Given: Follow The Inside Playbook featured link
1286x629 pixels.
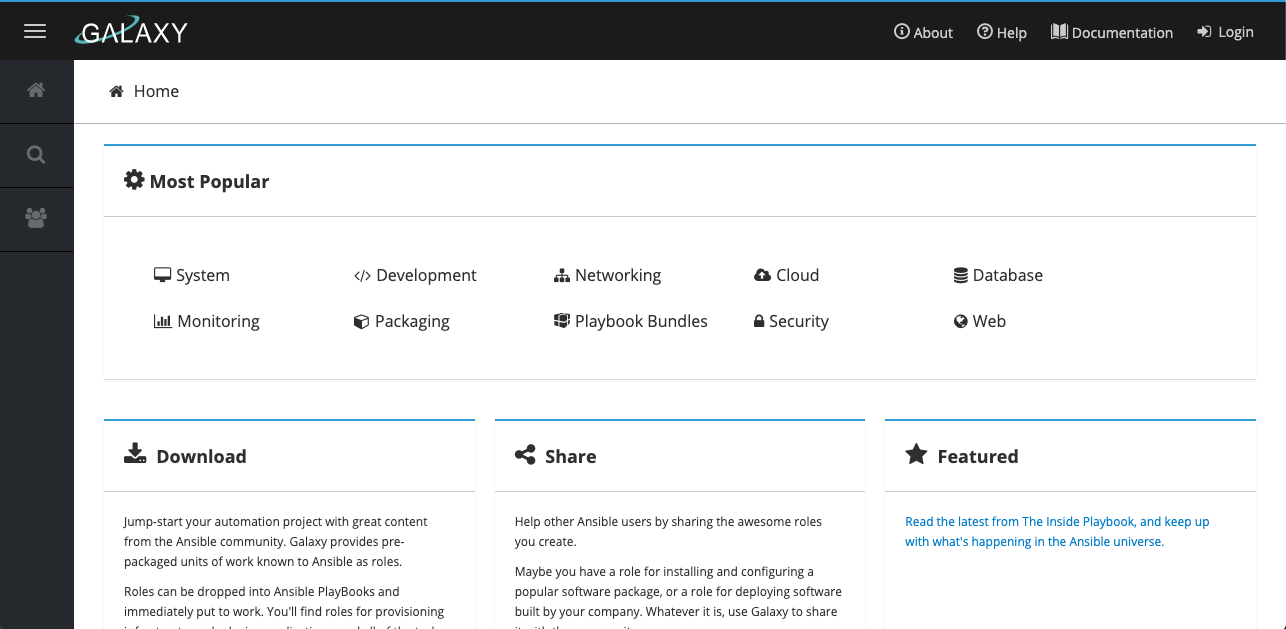Looking at the screenshot, I should (1057, 531).
